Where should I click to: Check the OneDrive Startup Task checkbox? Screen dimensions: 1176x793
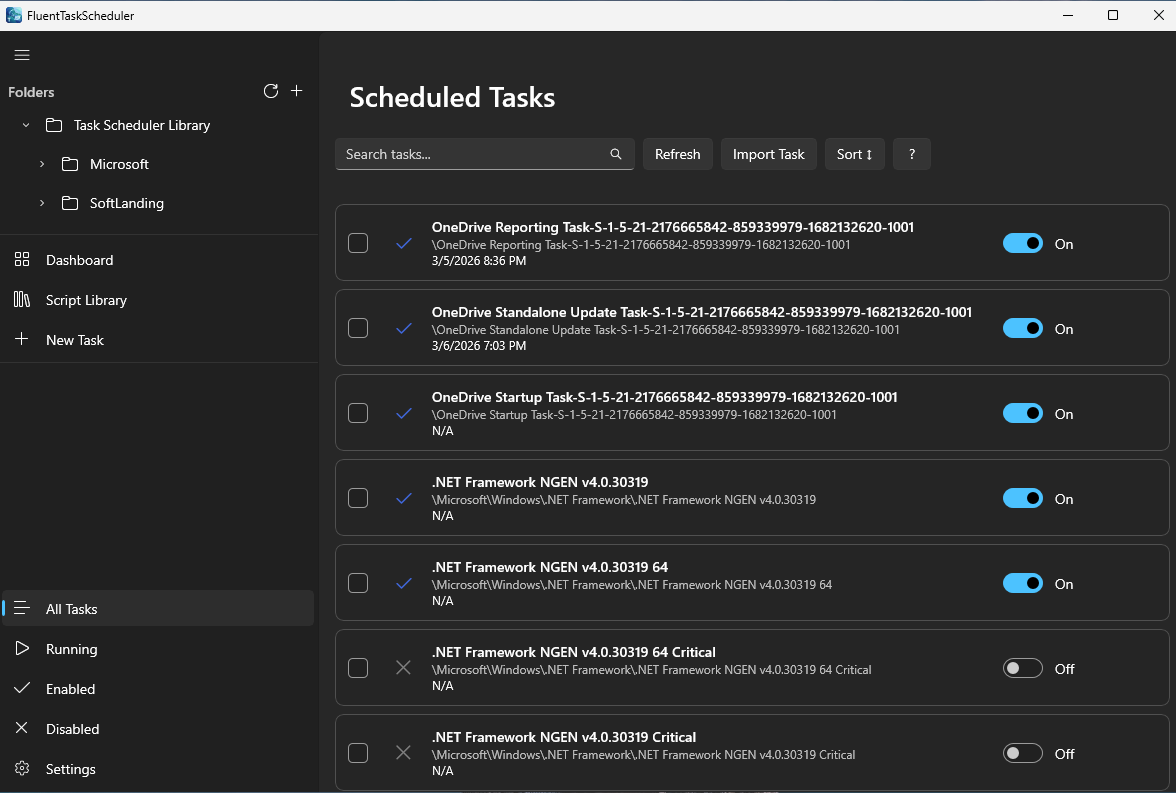point(358,413)
